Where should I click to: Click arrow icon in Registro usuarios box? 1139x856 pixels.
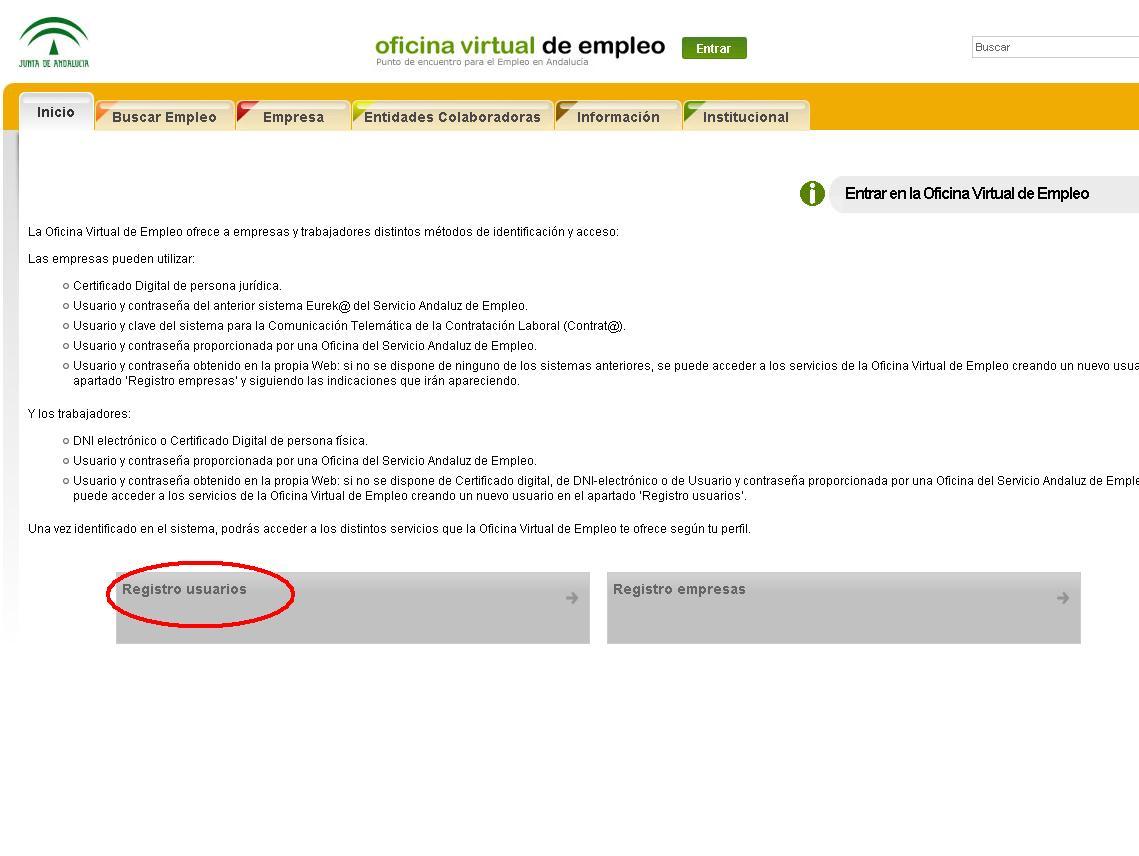click(x=572, y=598)
